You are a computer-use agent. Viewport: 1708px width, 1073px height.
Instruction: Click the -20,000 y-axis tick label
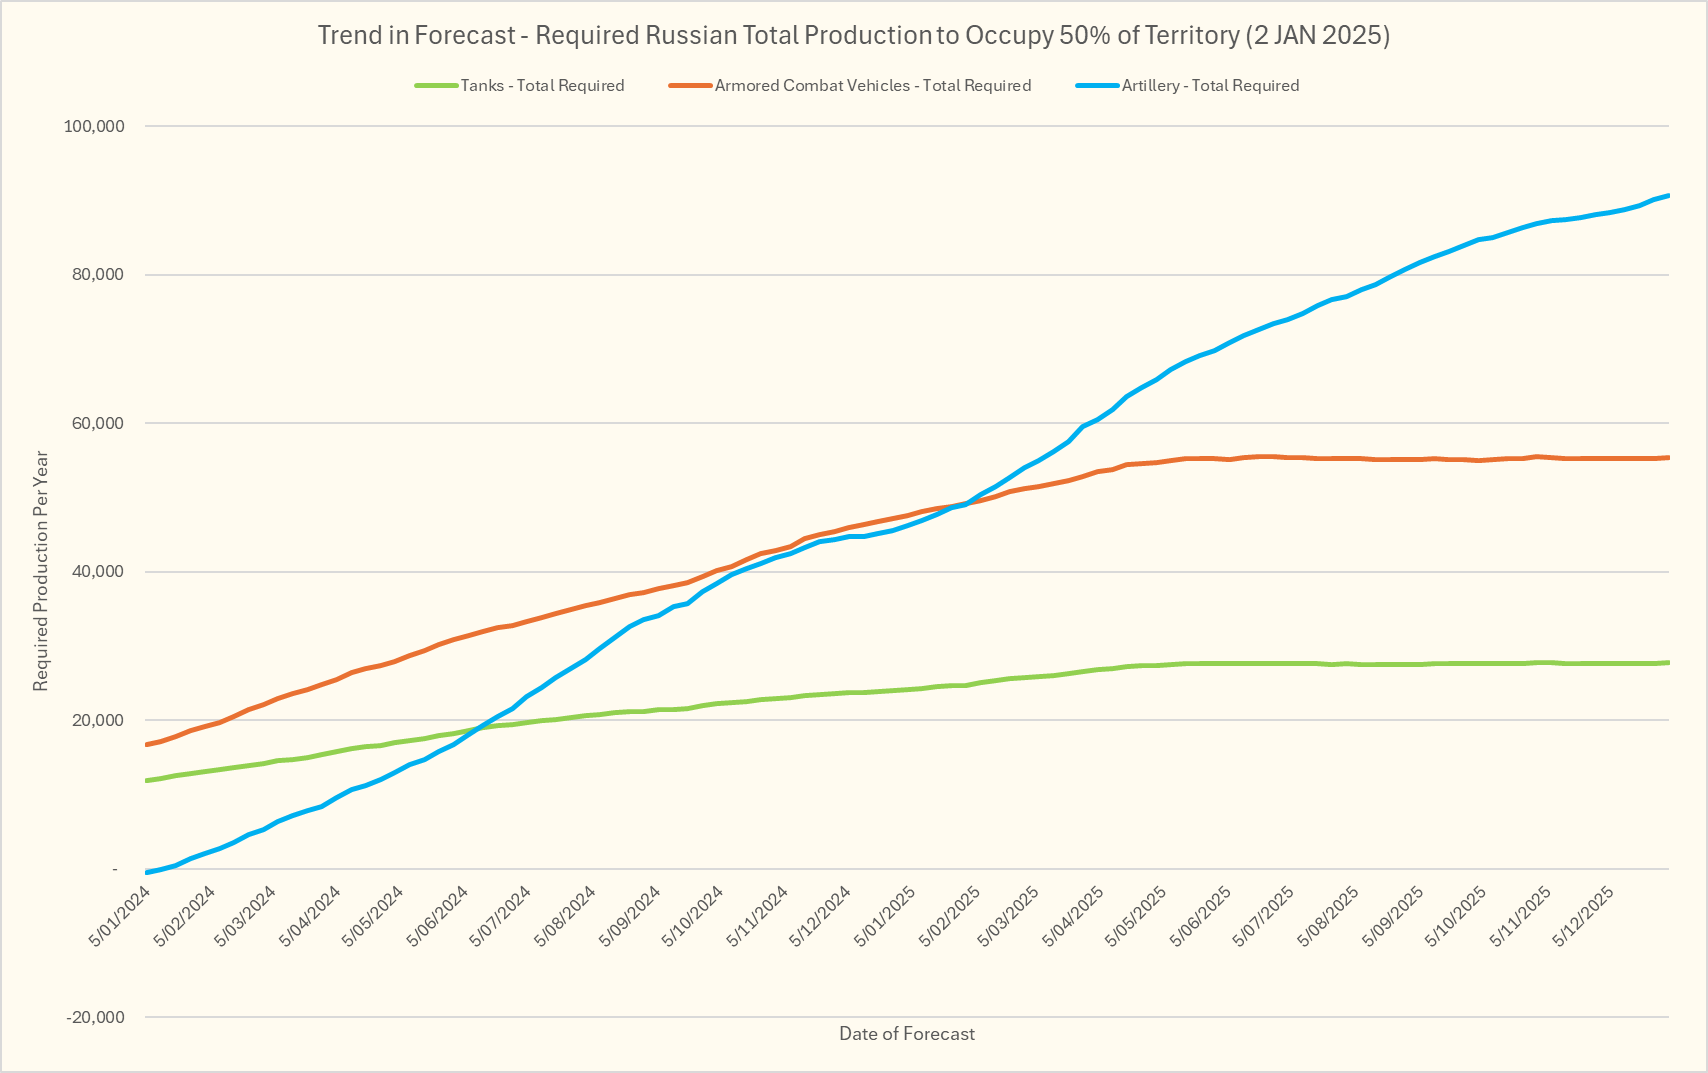pos(95,1017)
